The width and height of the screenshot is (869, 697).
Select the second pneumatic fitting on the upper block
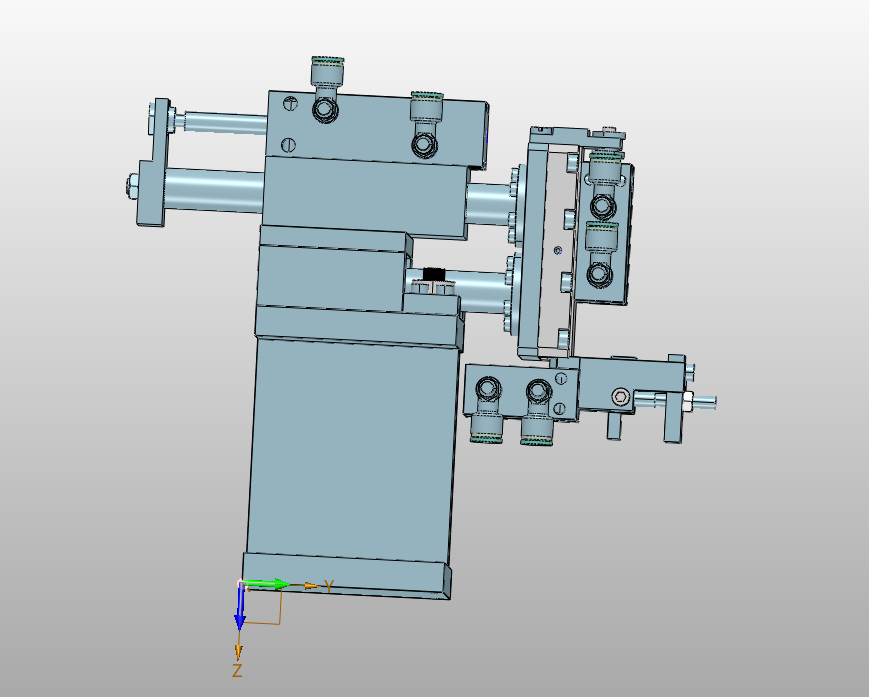tap(426, 125)
